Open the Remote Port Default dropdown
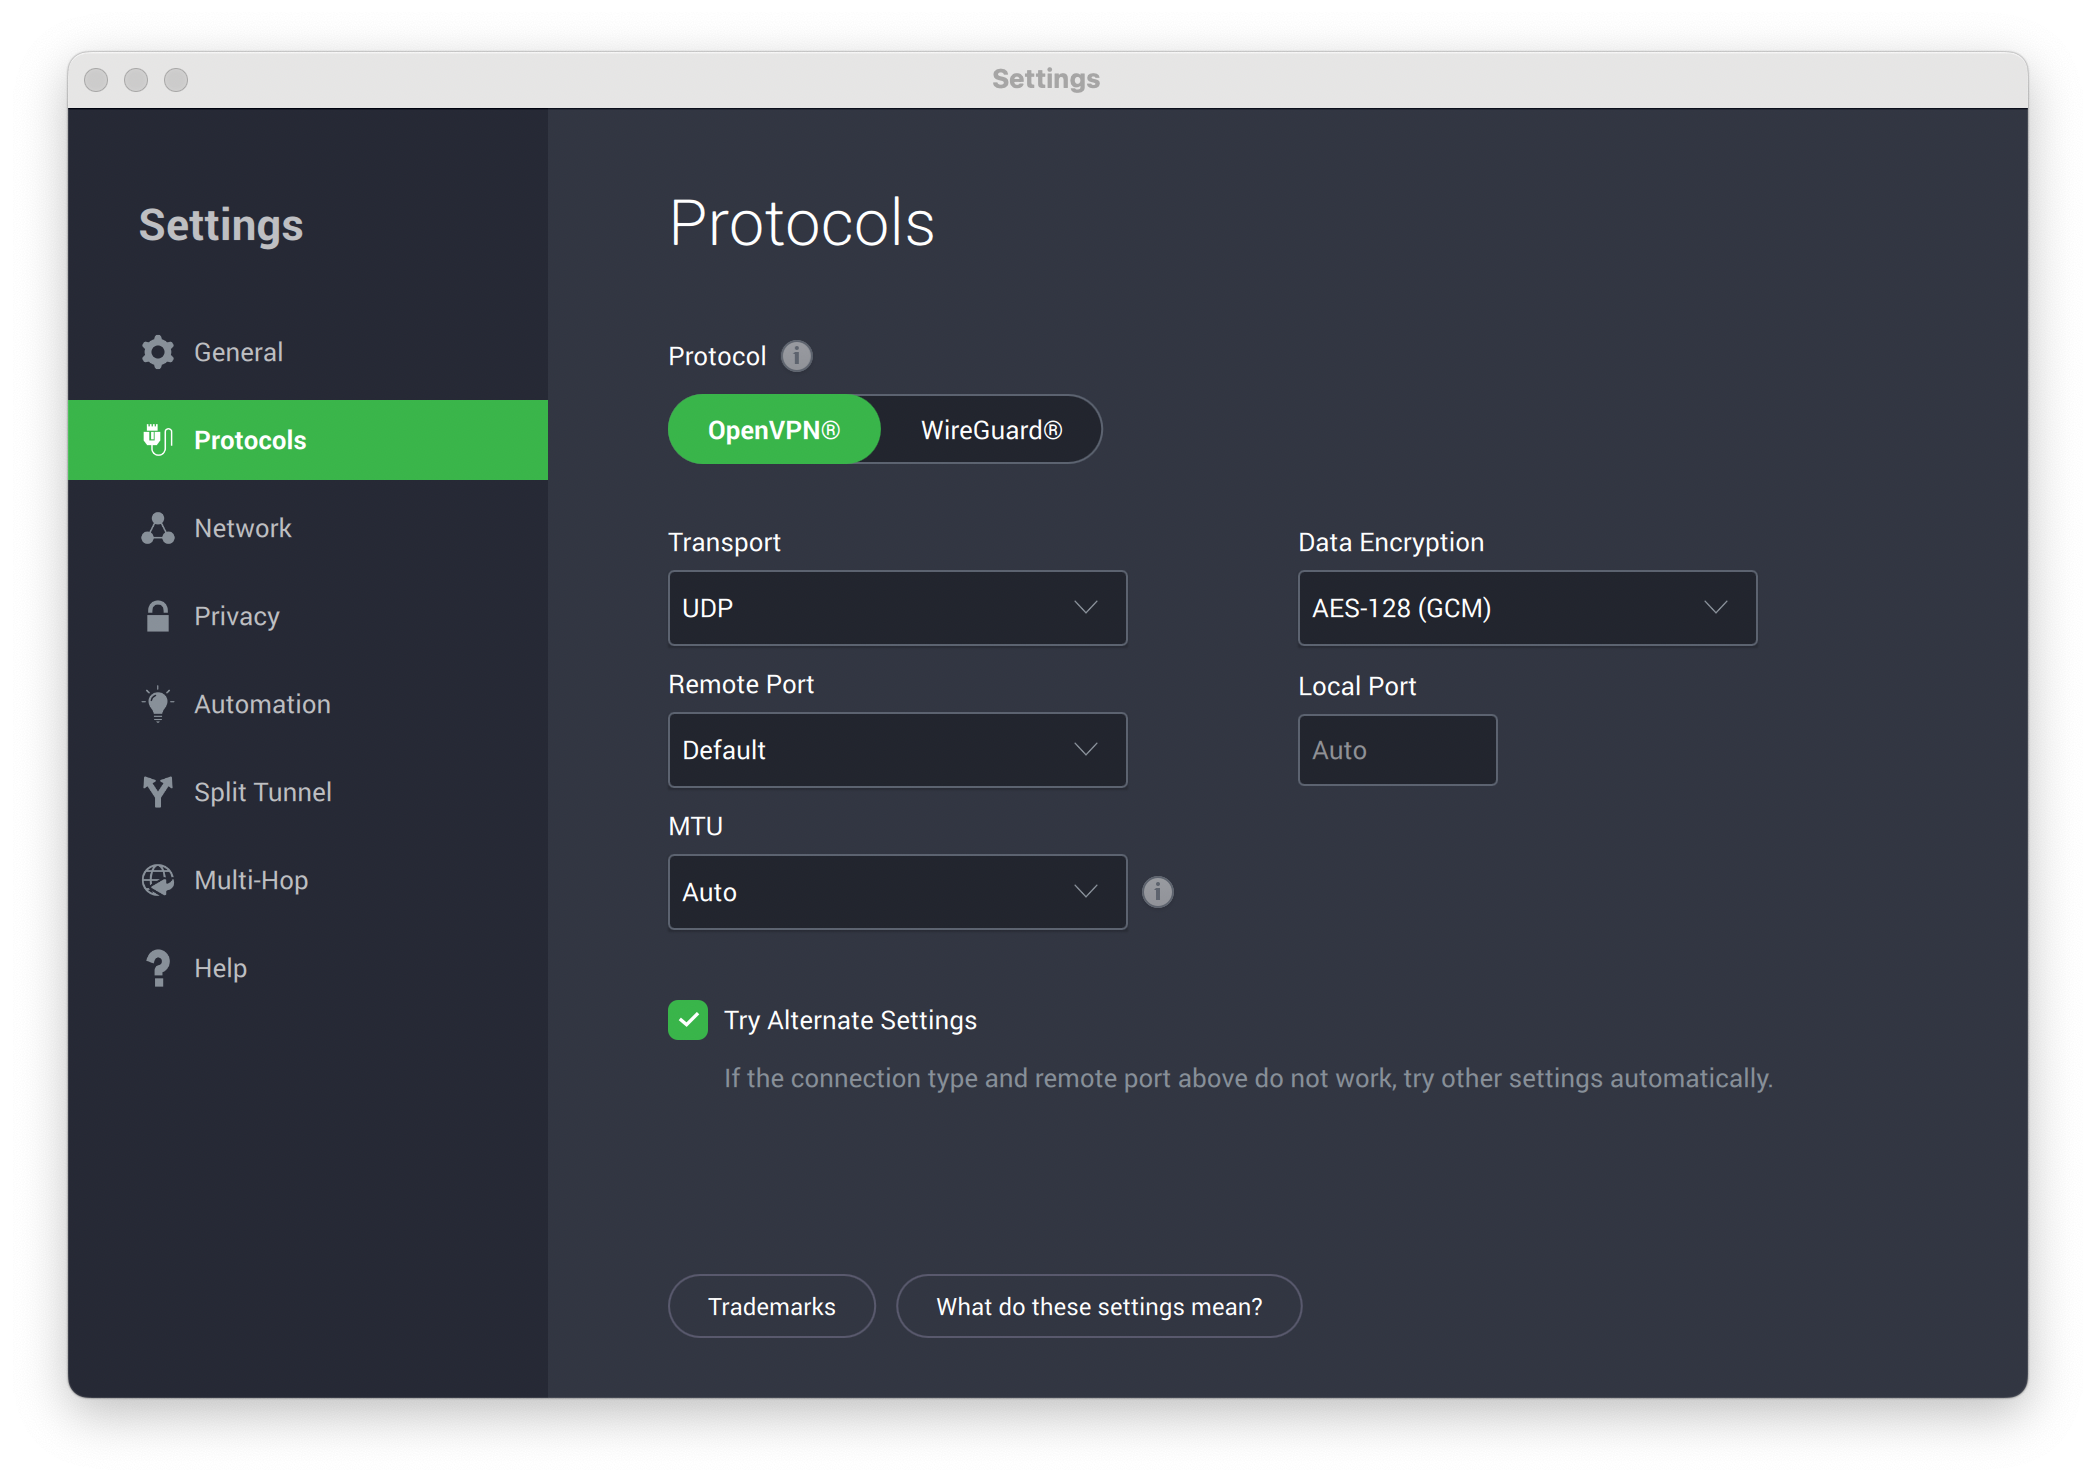This screenshot has width=2096, height=1482. pos(897,750)
